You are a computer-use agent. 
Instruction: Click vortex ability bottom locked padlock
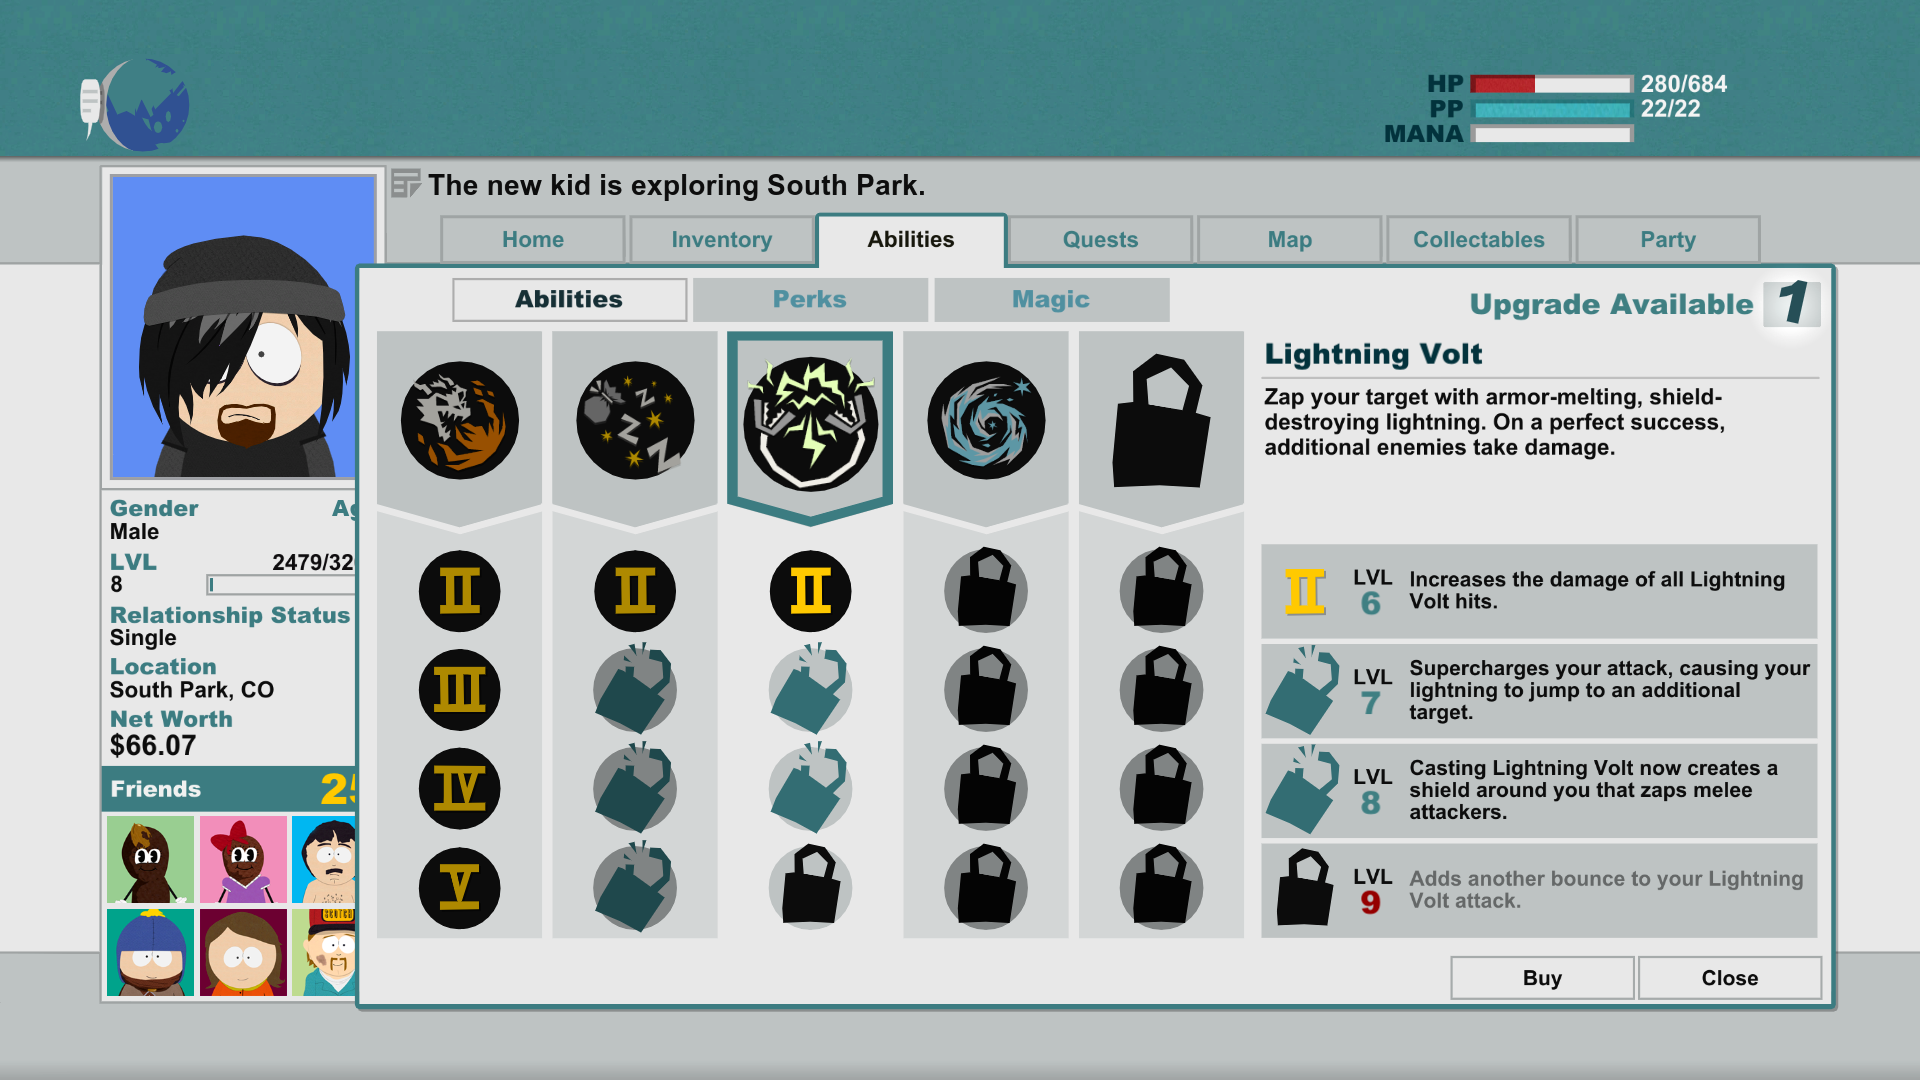point(986,886)
